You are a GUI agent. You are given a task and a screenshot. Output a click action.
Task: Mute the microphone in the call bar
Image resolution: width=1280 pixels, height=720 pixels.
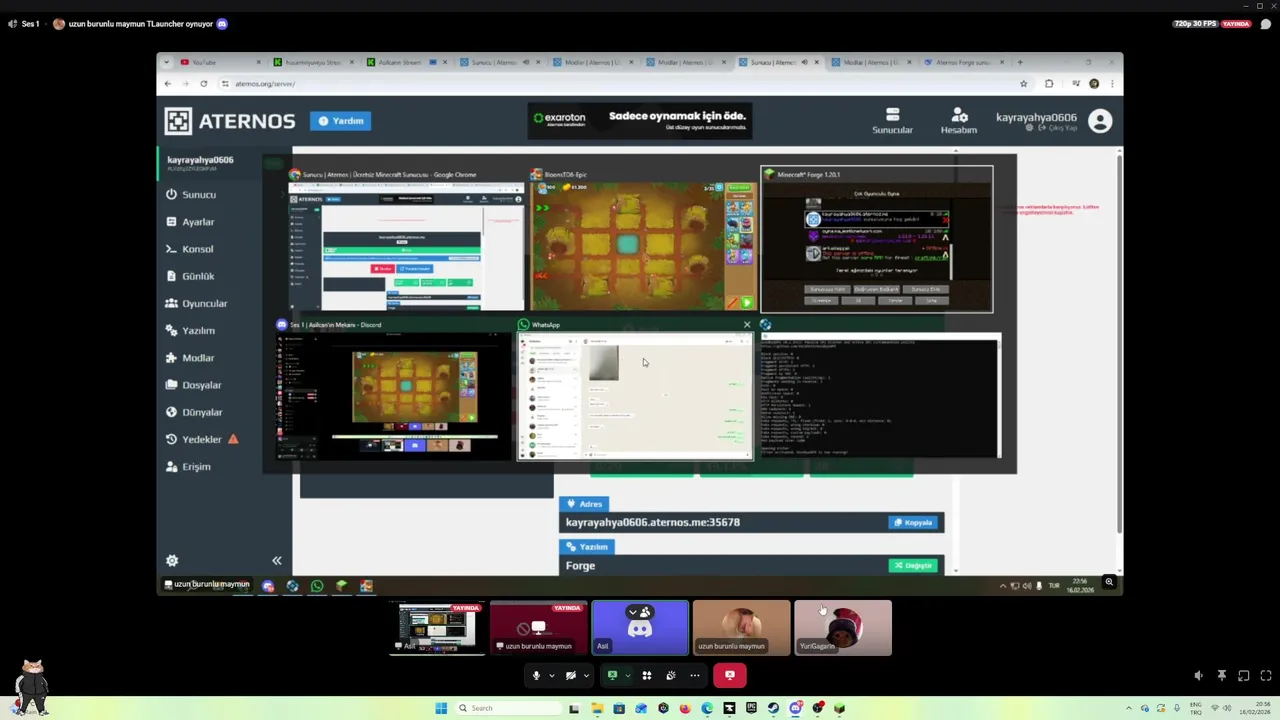(536, 675)
